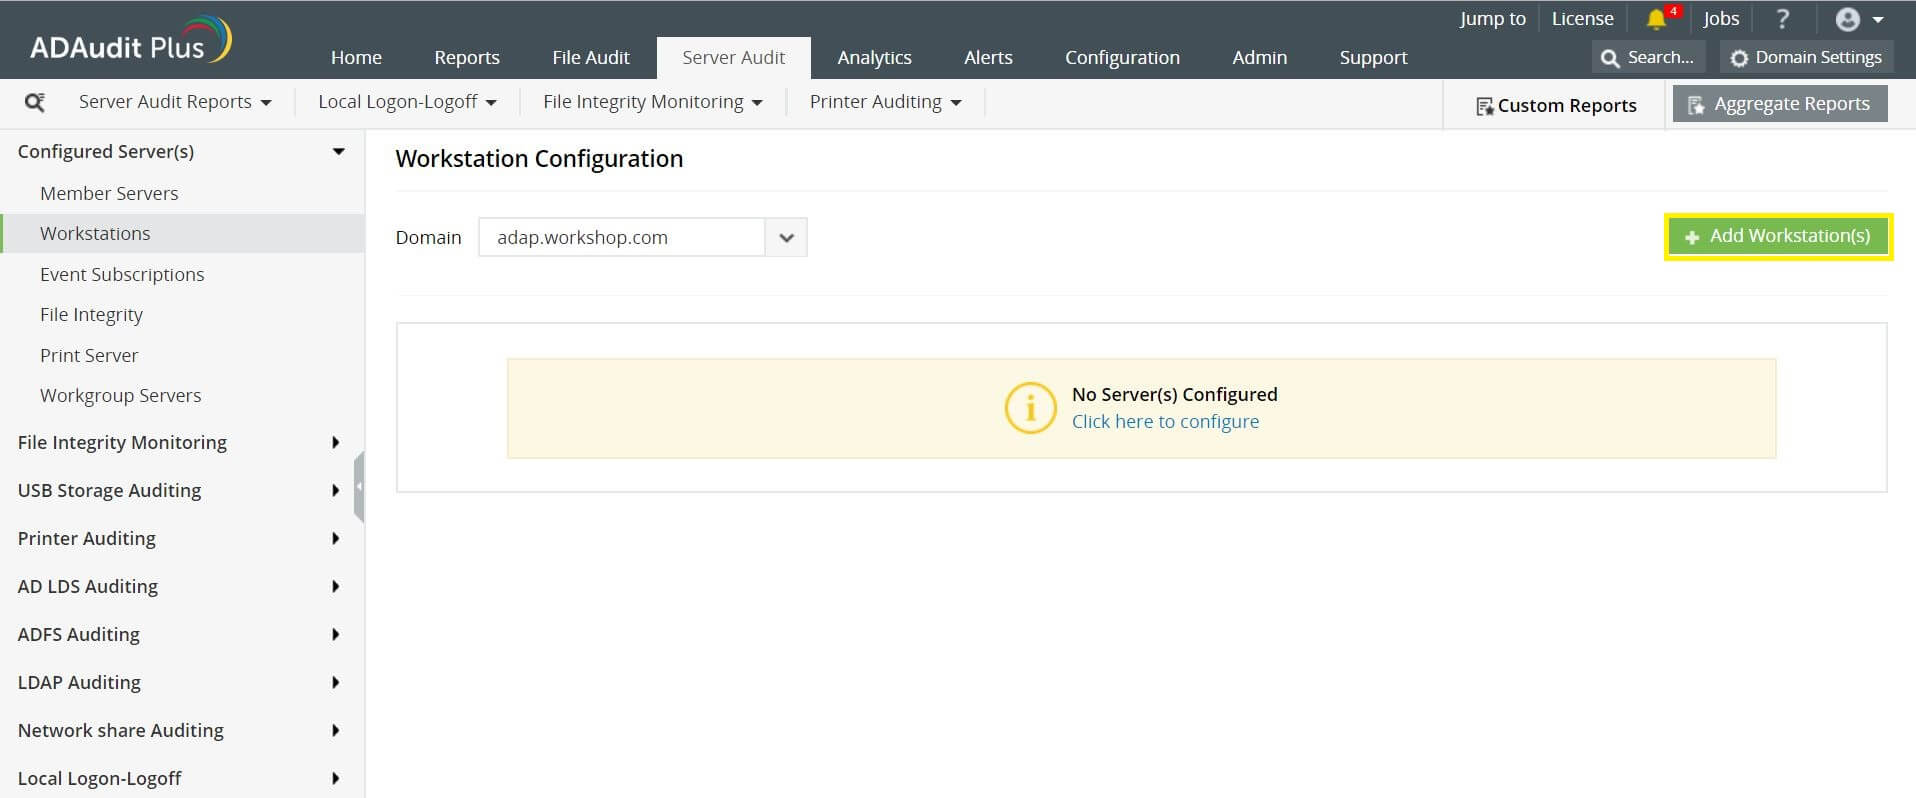Click the sidebar collapse handle
Viewport: 1916px width, 798px height.
pyautogui.click(x=359, y=487)
